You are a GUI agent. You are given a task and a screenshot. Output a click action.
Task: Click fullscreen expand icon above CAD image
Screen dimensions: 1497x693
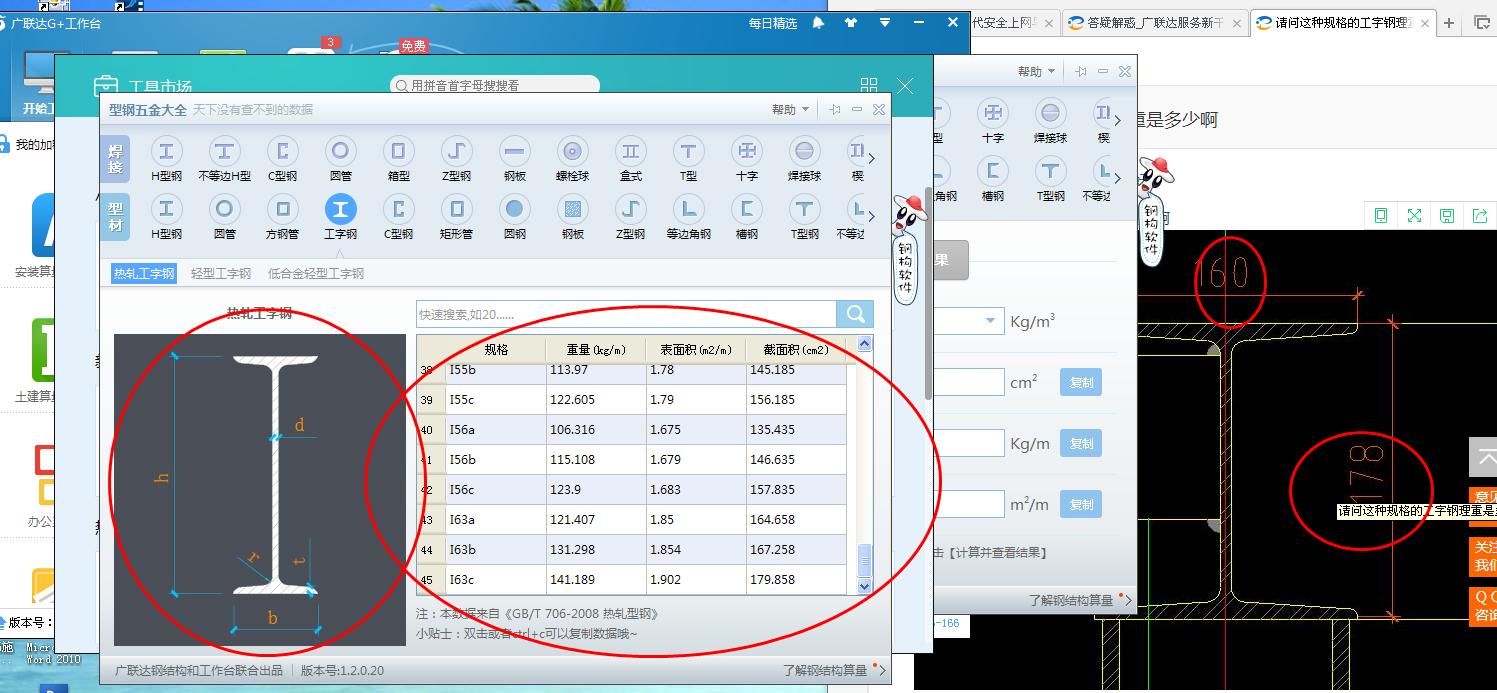tap(1414, 215)
